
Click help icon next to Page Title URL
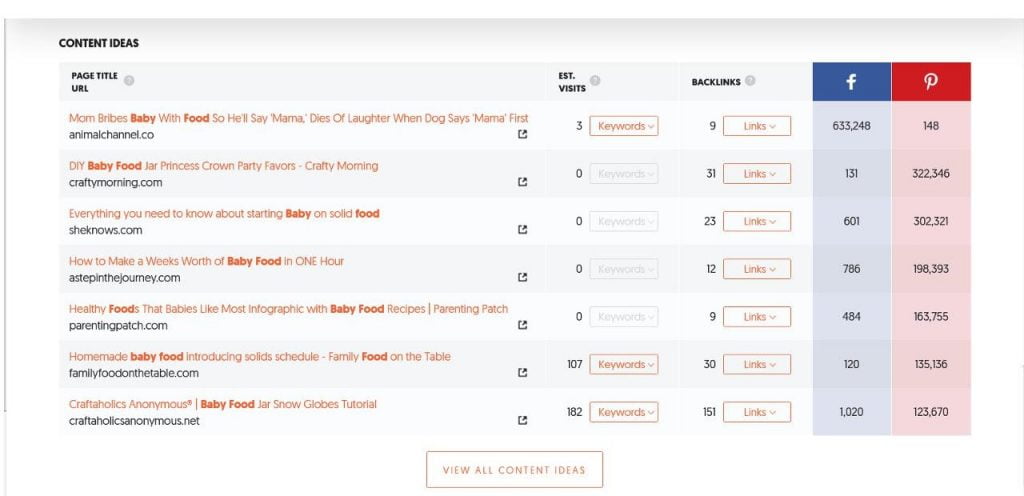coord(129,81)
